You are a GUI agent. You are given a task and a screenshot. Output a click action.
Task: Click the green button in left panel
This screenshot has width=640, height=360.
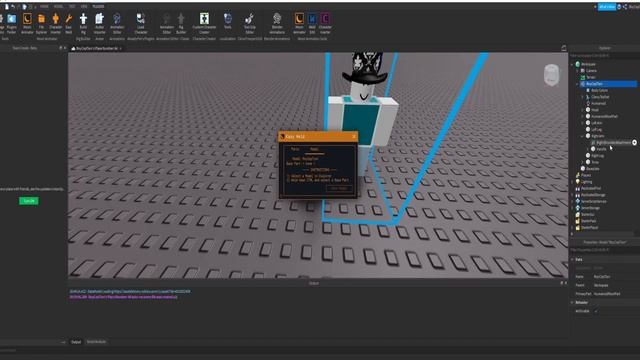coord(29,201)
